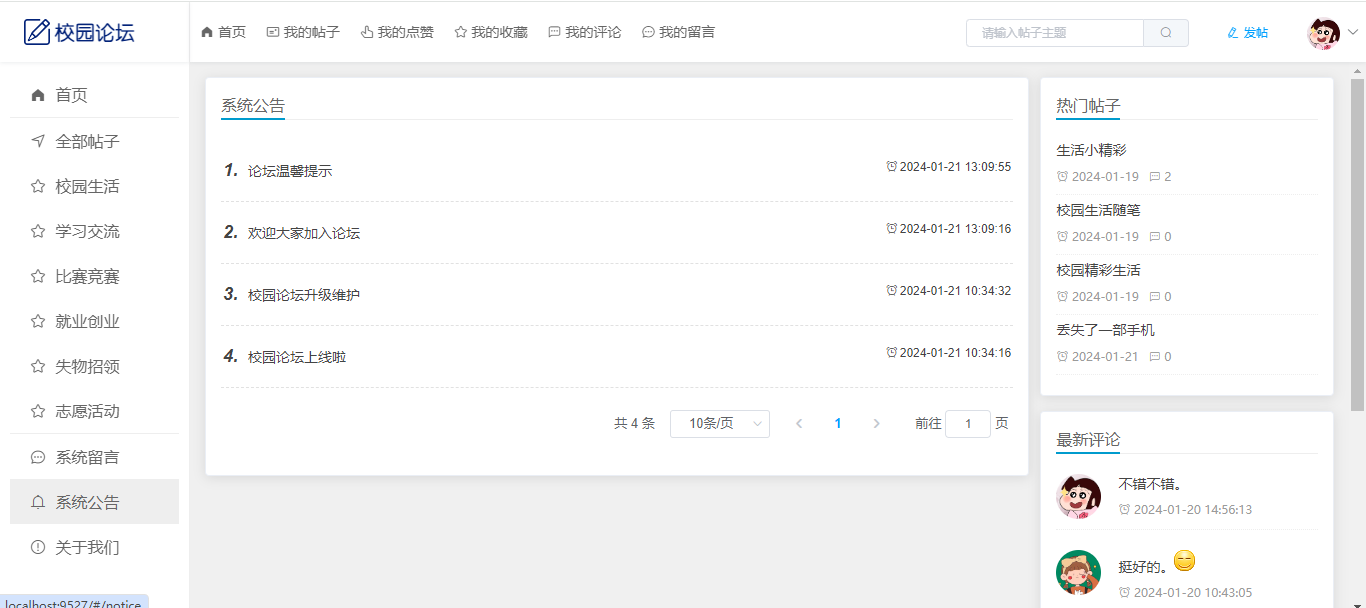Screen dimensions: 1366x608
Task: Click the comment count icon under 生活小精彩
Action: pos(1155,177)
